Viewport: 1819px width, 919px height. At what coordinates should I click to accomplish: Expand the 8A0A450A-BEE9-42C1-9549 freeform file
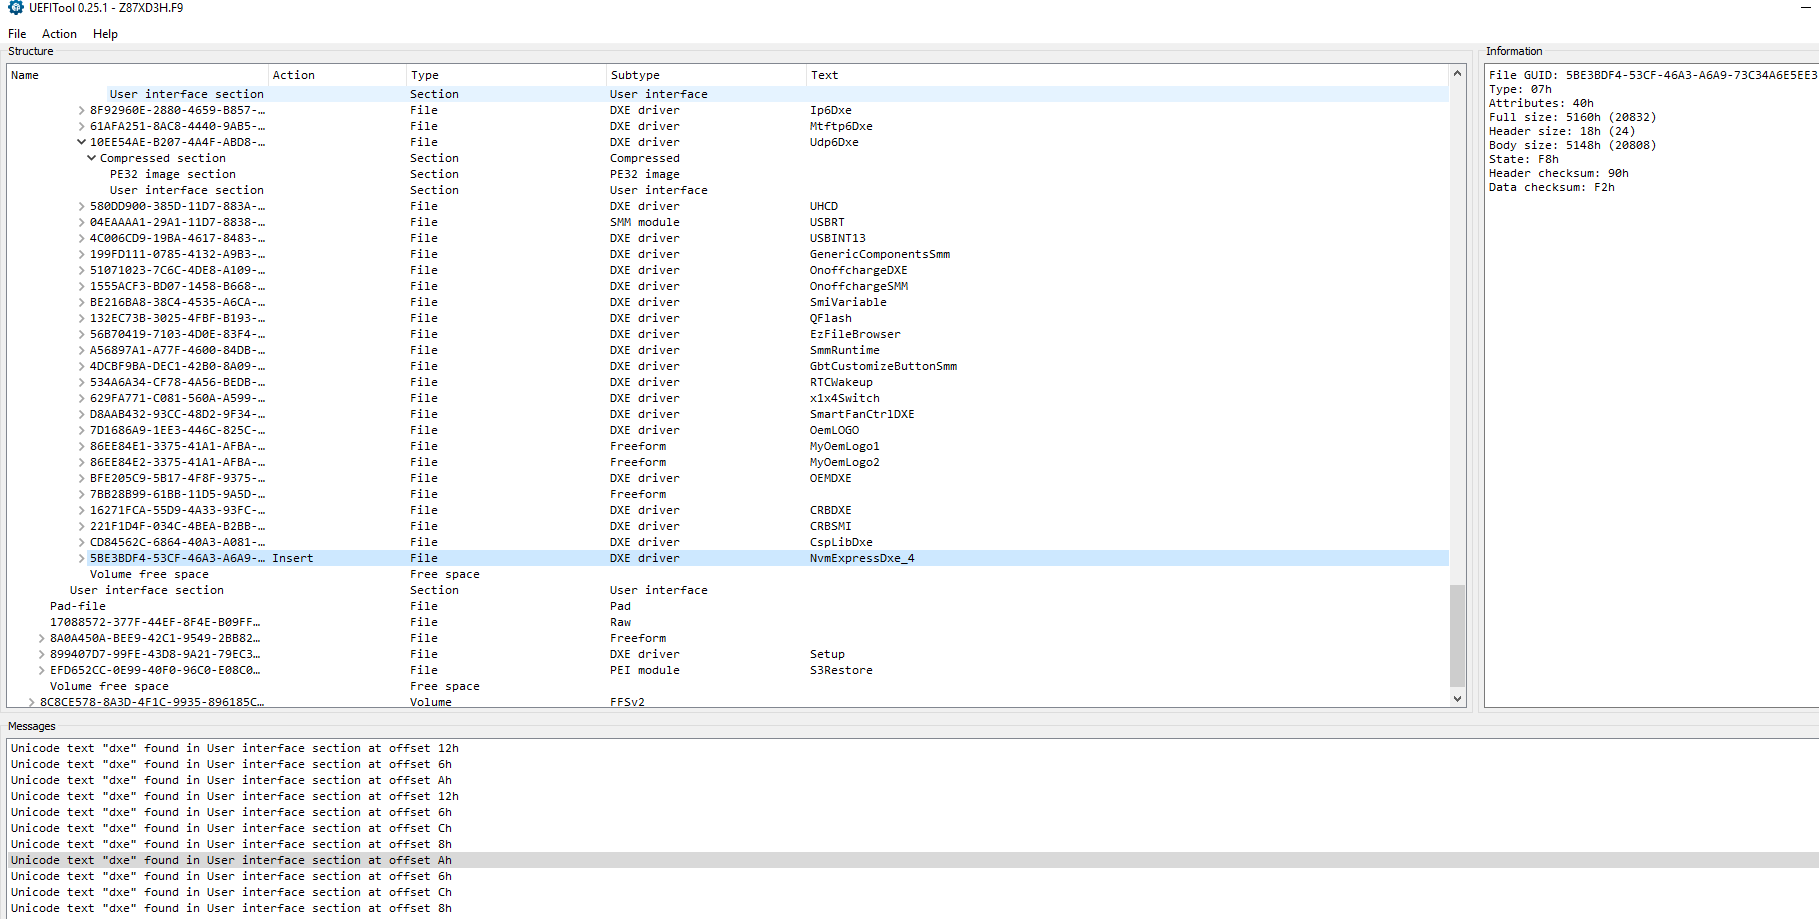(x=41, y=639)
